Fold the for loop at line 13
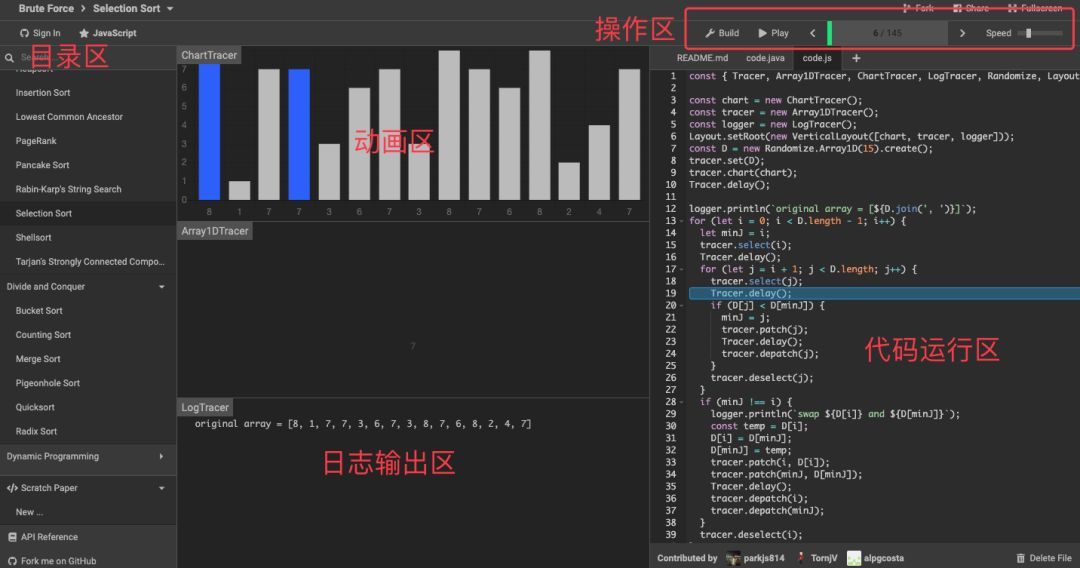The width and height of the screenshot is (1080, 568). pos(682,221)
